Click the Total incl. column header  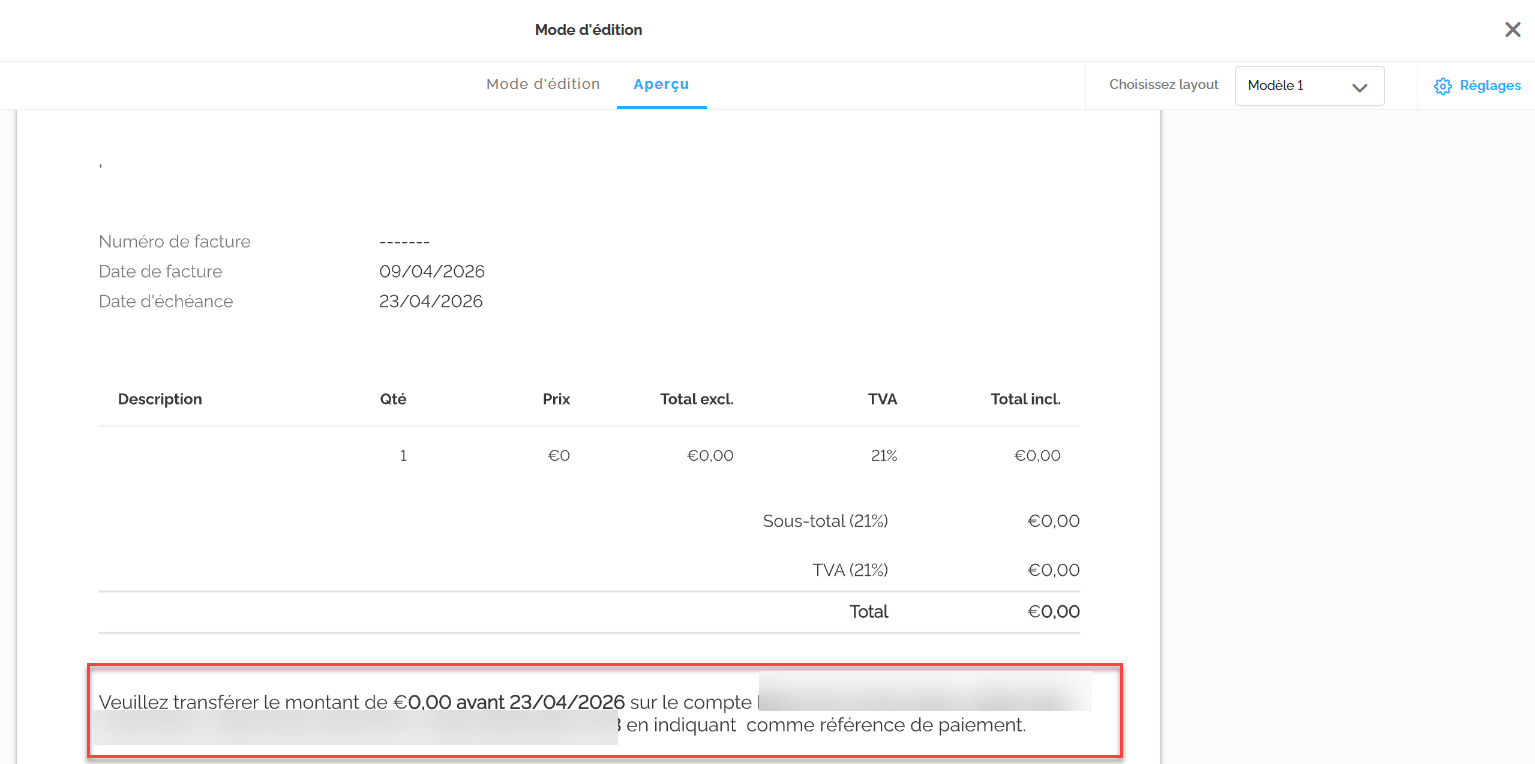click(x=1025, y=400)
